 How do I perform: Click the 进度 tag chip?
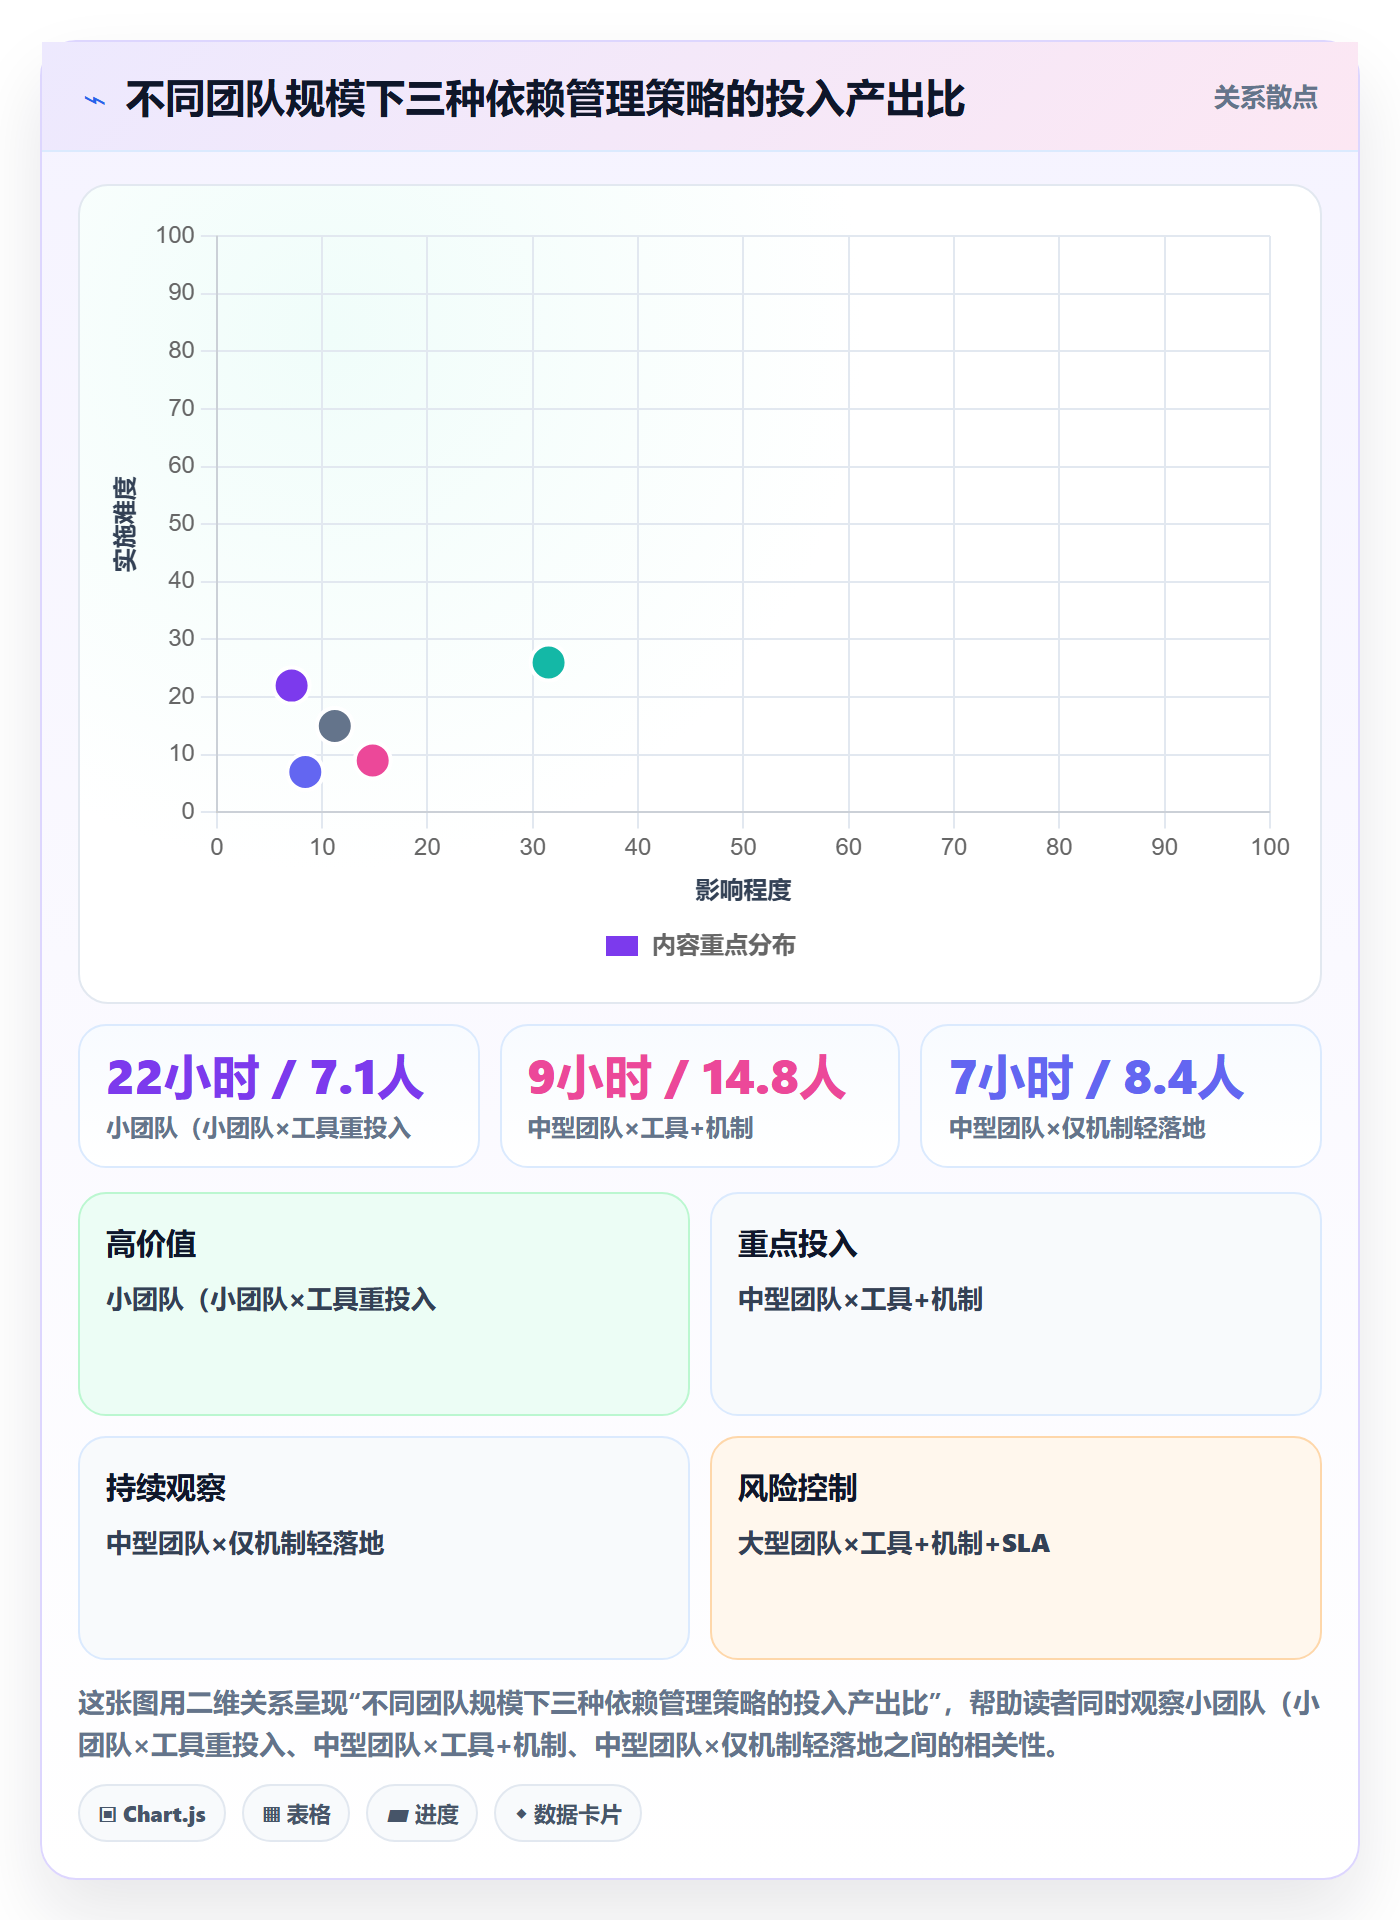(422, 1814)
